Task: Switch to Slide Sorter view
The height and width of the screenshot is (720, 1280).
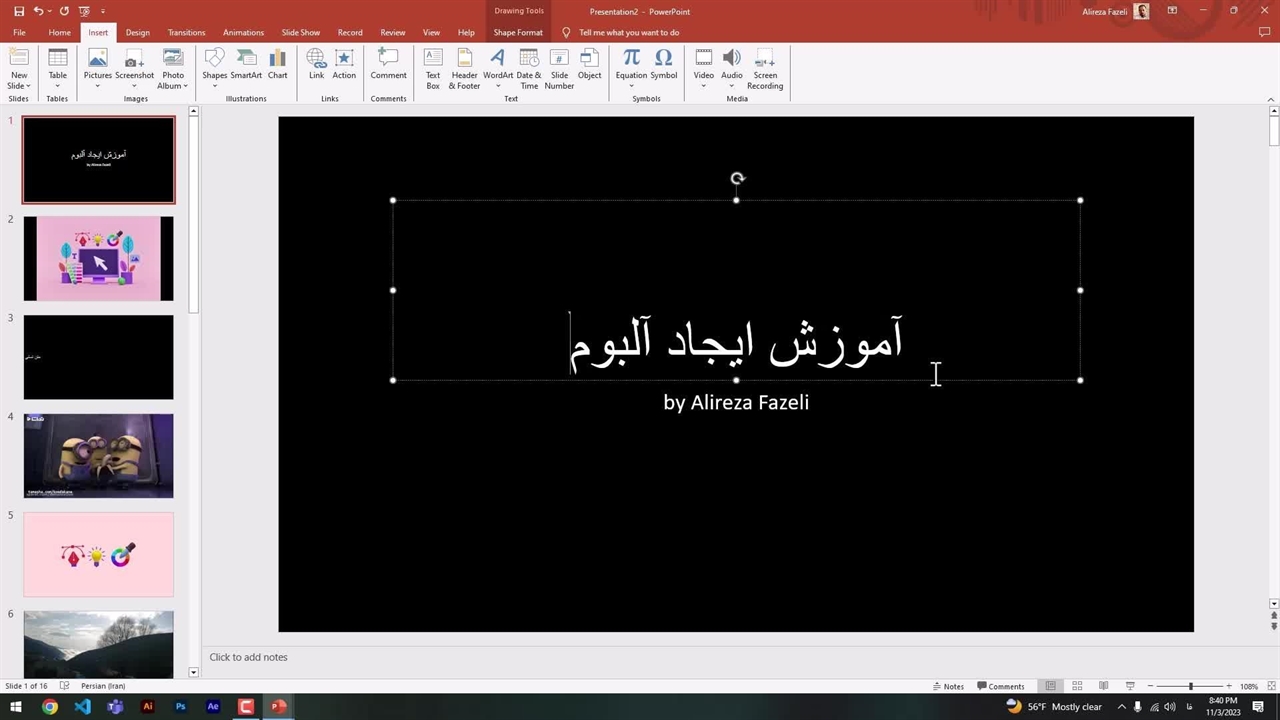Action: pyautogui.click(x=1077, y=686)
